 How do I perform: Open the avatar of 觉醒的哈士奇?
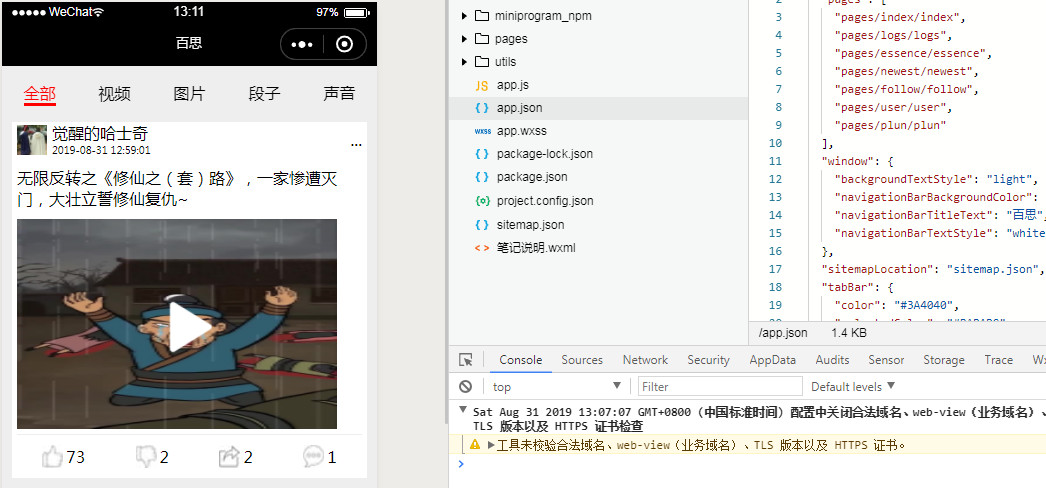(32, 139)
